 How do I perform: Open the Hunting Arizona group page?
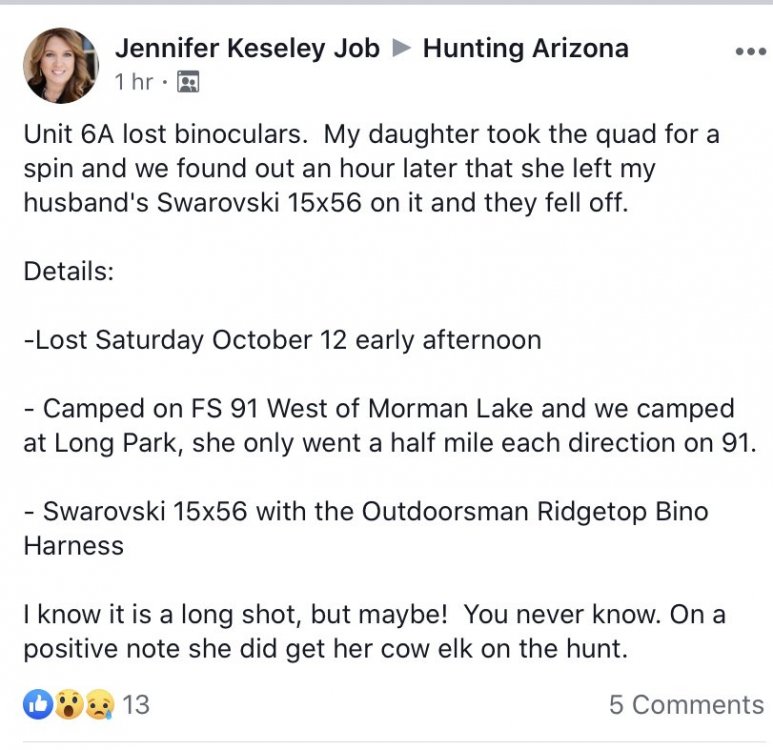pyautogui.click(x=525, y=49)
